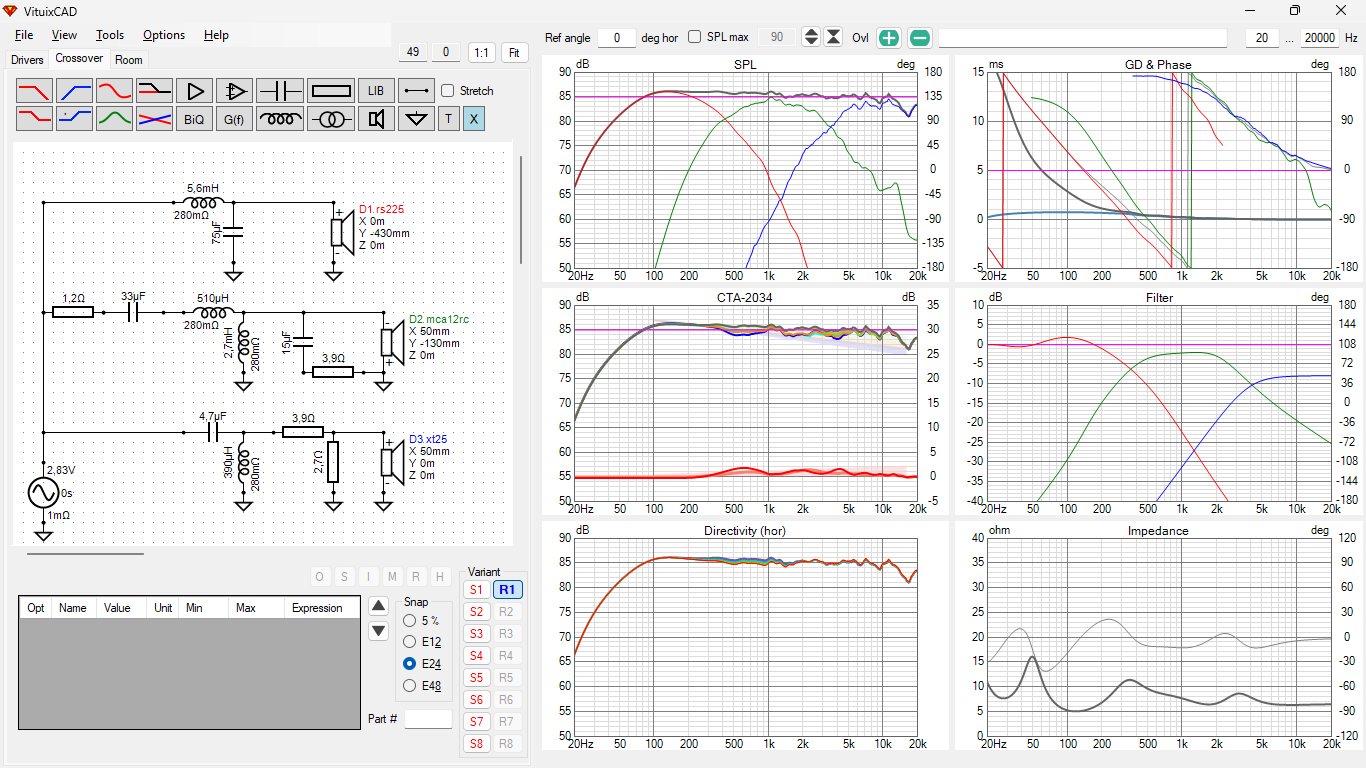Click the 49 grid value button
This screenshot has width=1366, height=768.
[x=412, y=52]
